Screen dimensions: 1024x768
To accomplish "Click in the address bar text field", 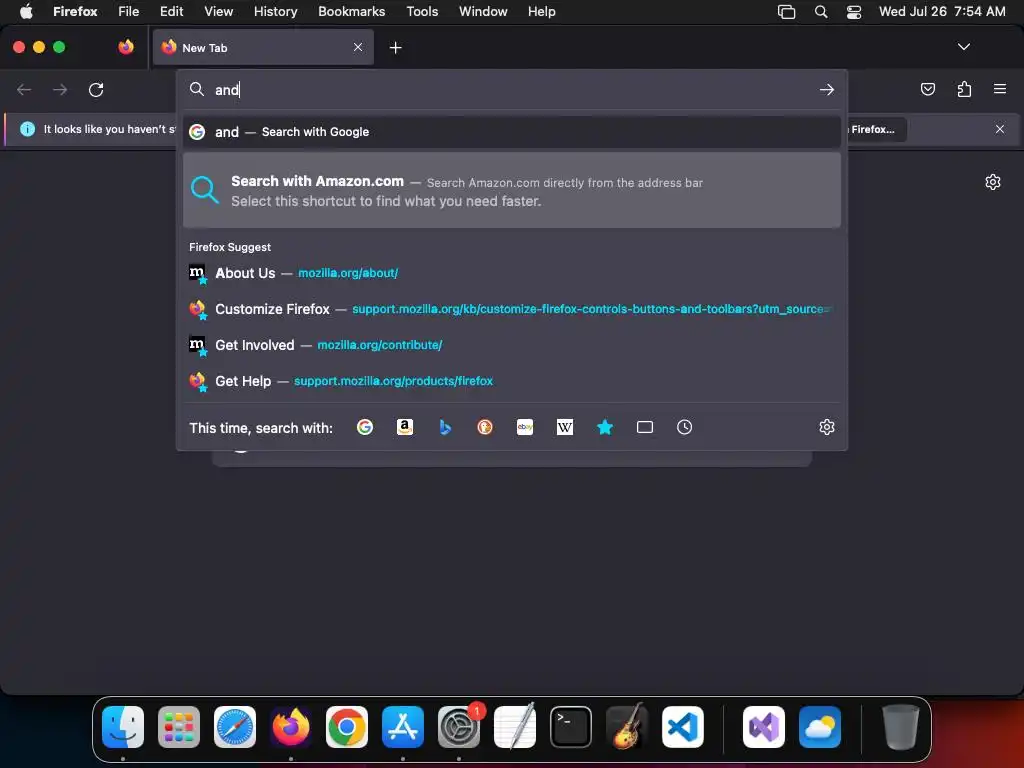I will click(x=513, y=89).
